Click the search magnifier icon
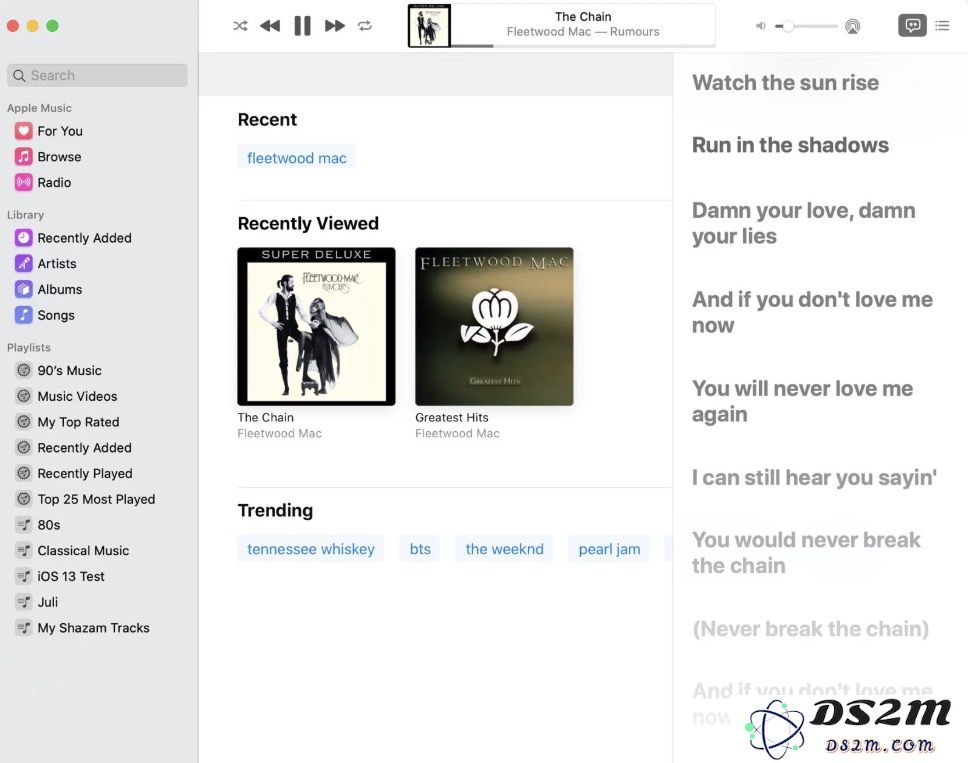968x763 pixels. [x=19, y=75]
